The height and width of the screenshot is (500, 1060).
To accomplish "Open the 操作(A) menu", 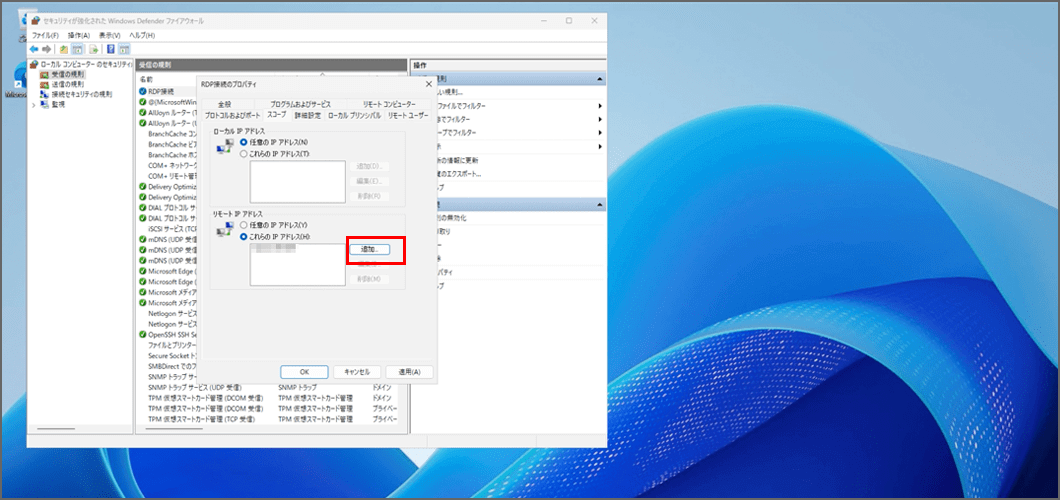I will (x=79, y=35).
